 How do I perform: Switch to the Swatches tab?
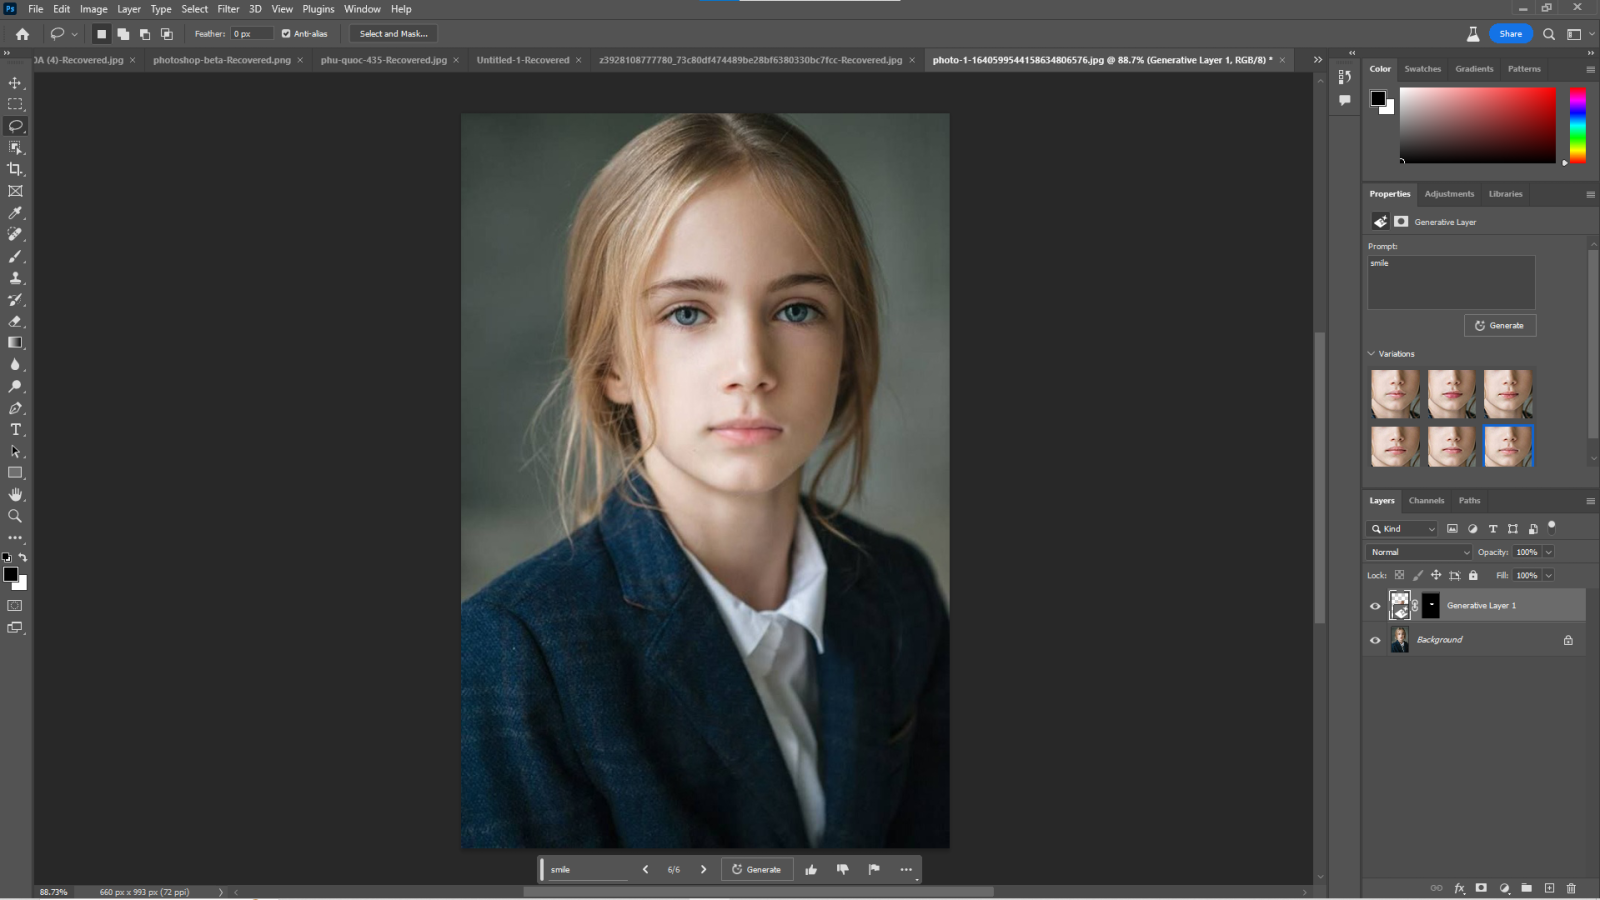(x=1422, y=69)
